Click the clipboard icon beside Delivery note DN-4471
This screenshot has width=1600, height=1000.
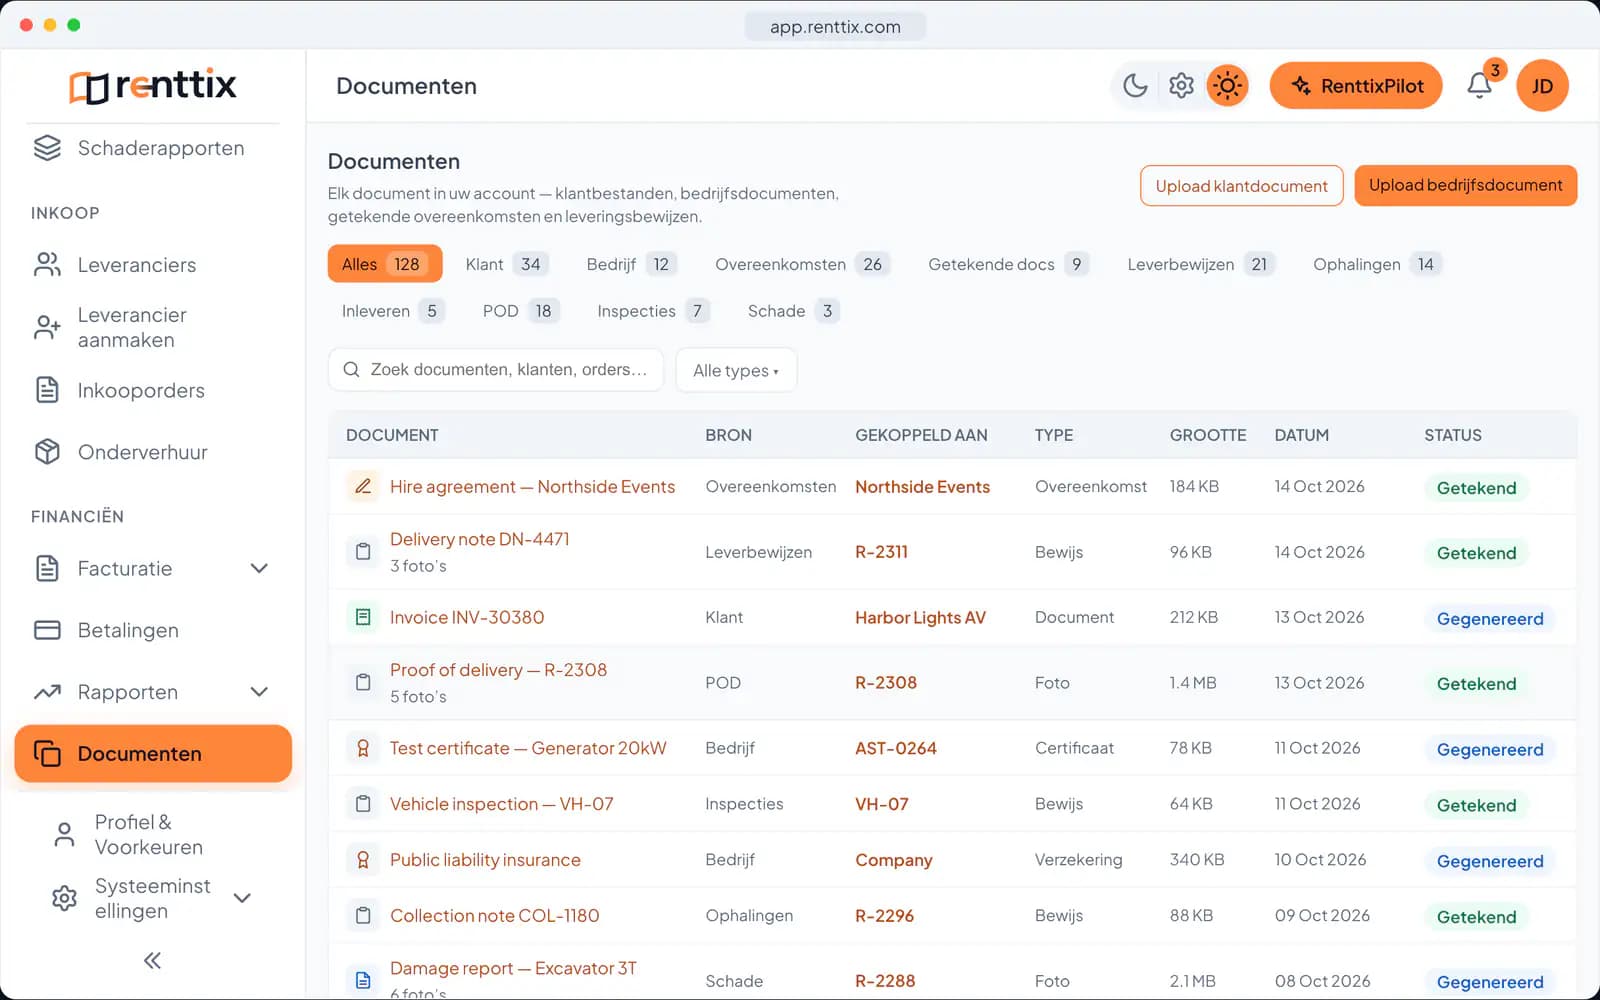363,552
